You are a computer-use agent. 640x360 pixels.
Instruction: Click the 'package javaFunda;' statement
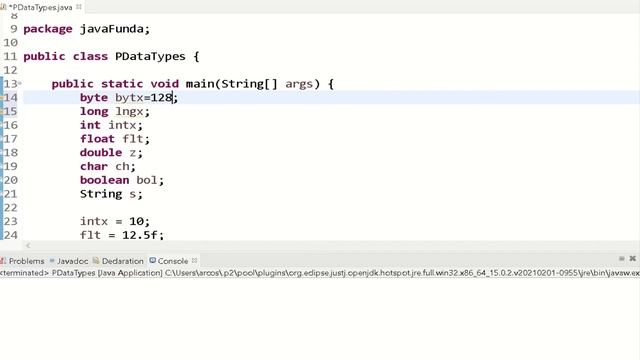[x=87, y=29]
